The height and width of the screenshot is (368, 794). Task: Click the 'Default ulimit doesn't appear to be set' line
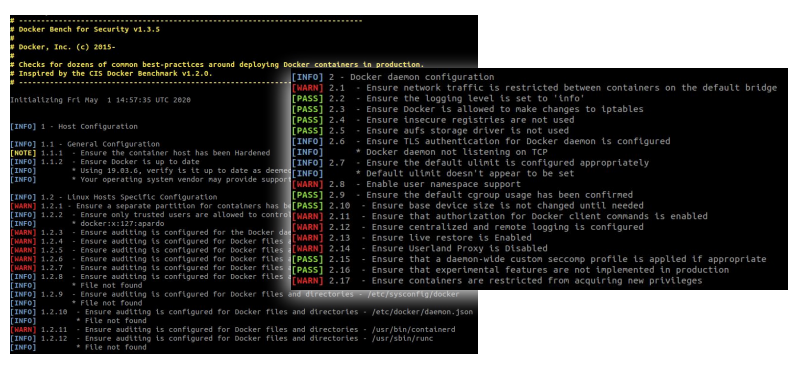point(433,174)
